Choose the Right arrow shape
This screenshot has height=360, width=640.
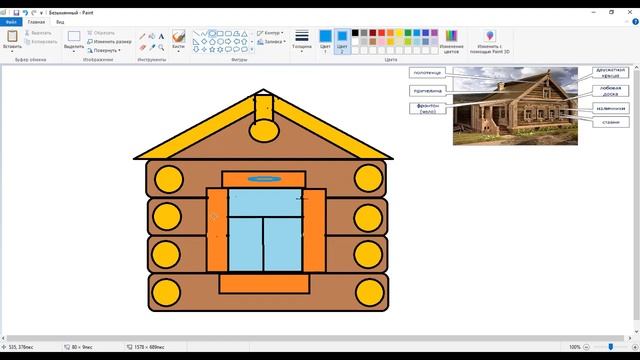tap(228, 42)
